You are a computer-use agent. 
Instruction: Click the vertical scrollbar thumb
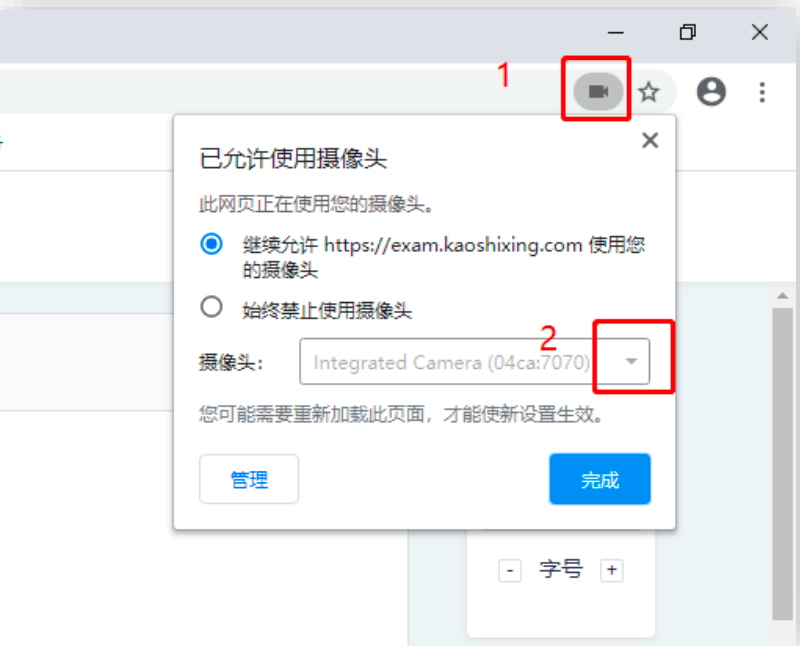pyautogui.click(x=782, y=463)
